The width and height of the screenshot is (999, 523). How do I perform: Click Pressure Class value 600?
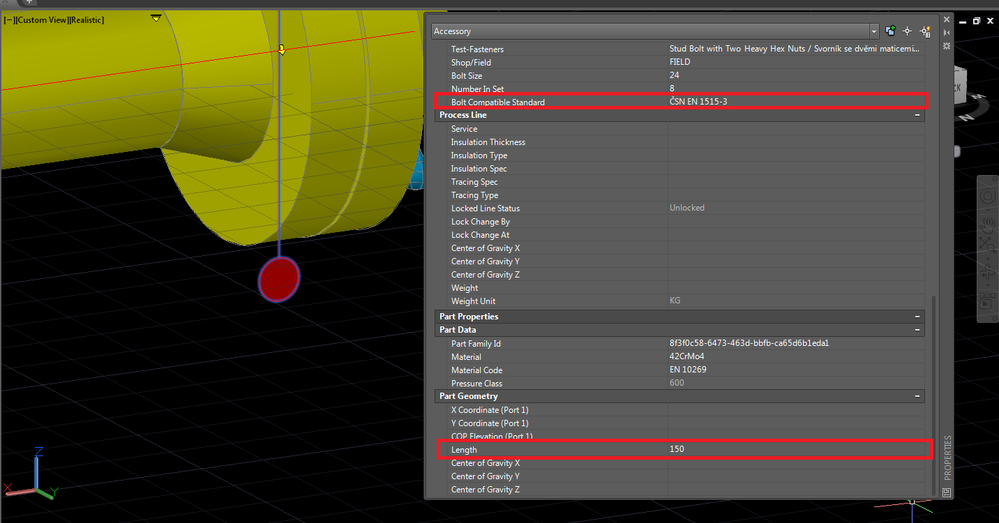677,383
